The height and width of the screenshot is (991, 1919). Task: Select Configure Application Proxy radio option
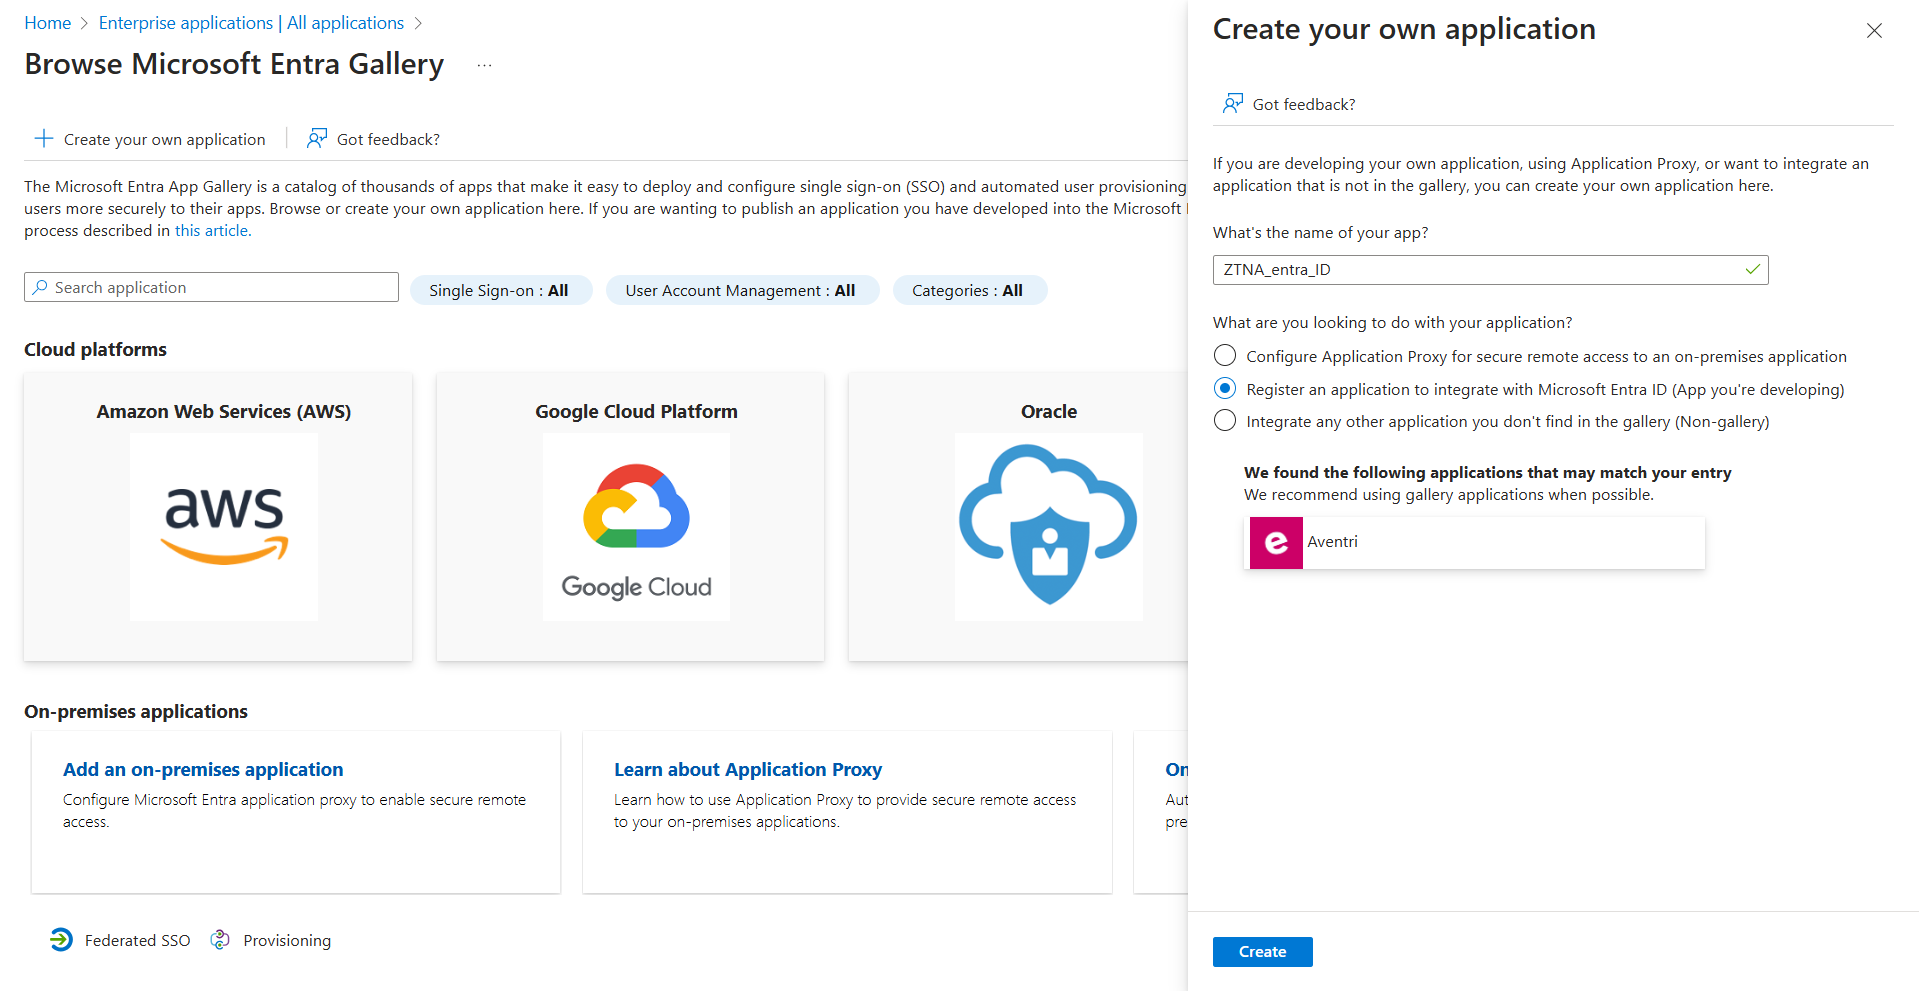1225,356
